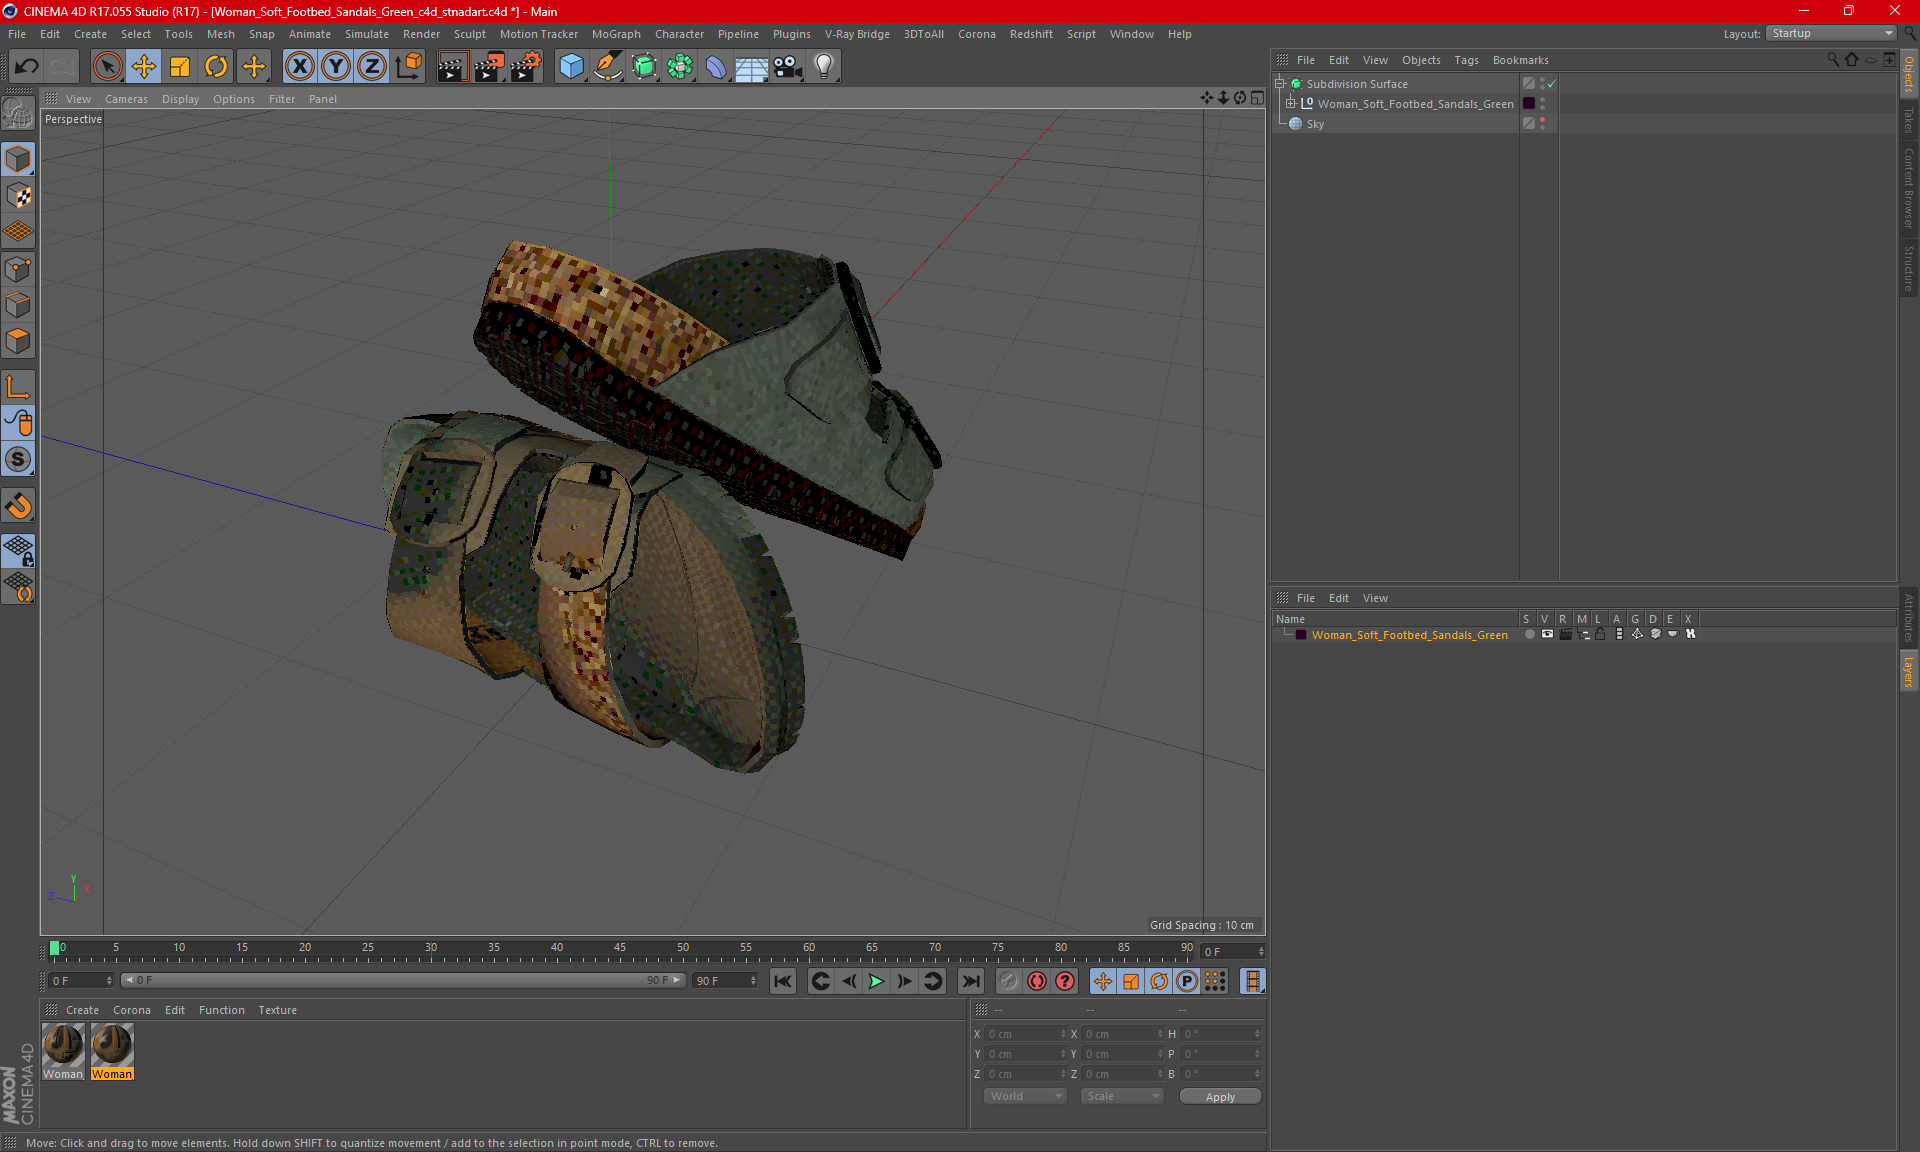Select the Sky object

pos(1315,124)
